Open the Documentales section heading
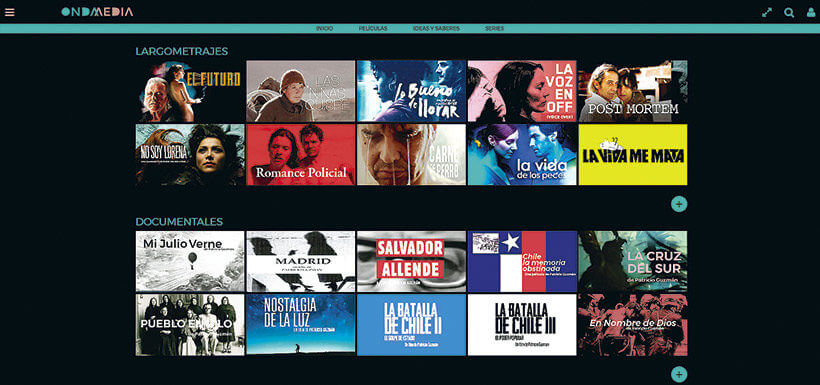Image resolution: width=820 pixels, height=385 pixels. coord(179,222)
